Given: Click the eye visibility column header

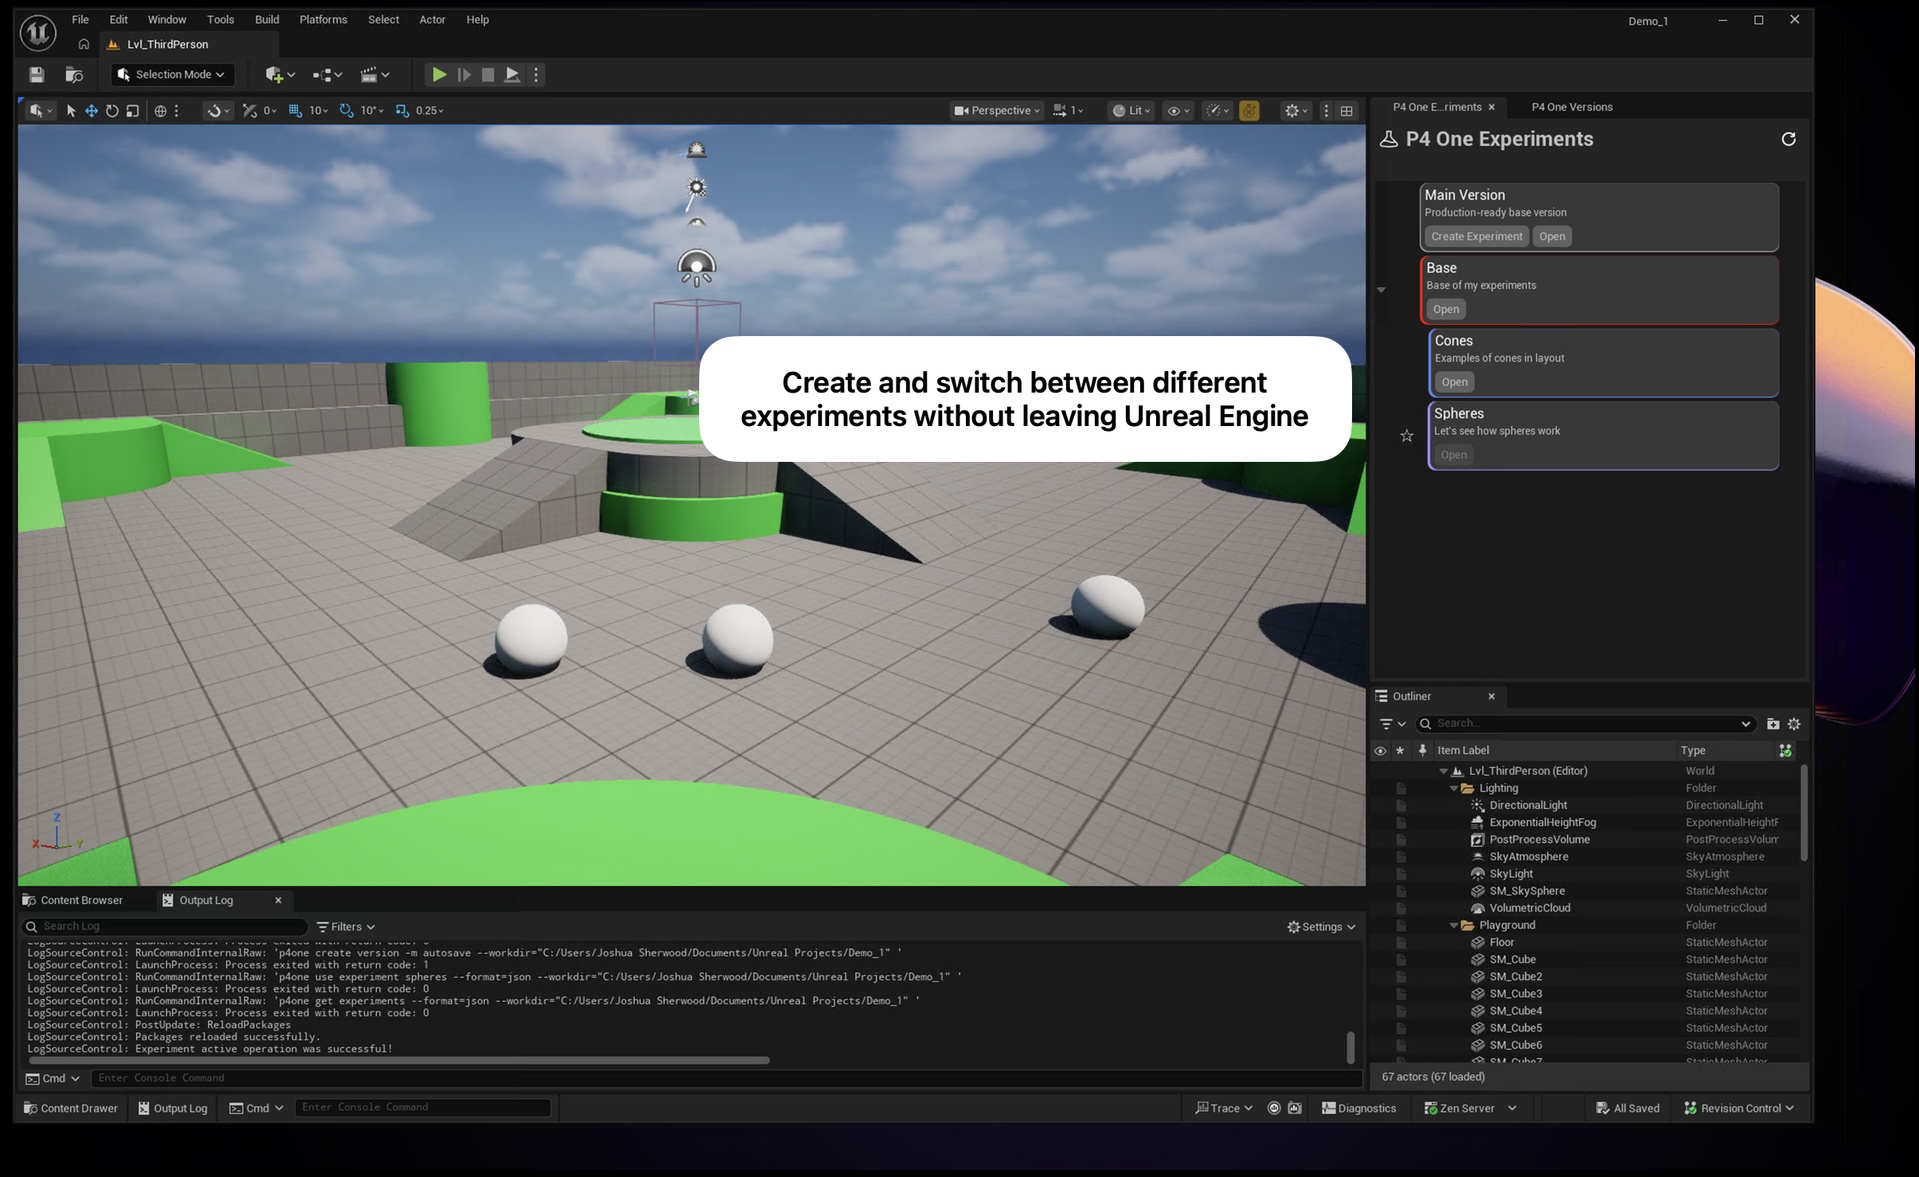Looking at the screenshot, I should click(1380, 750).
